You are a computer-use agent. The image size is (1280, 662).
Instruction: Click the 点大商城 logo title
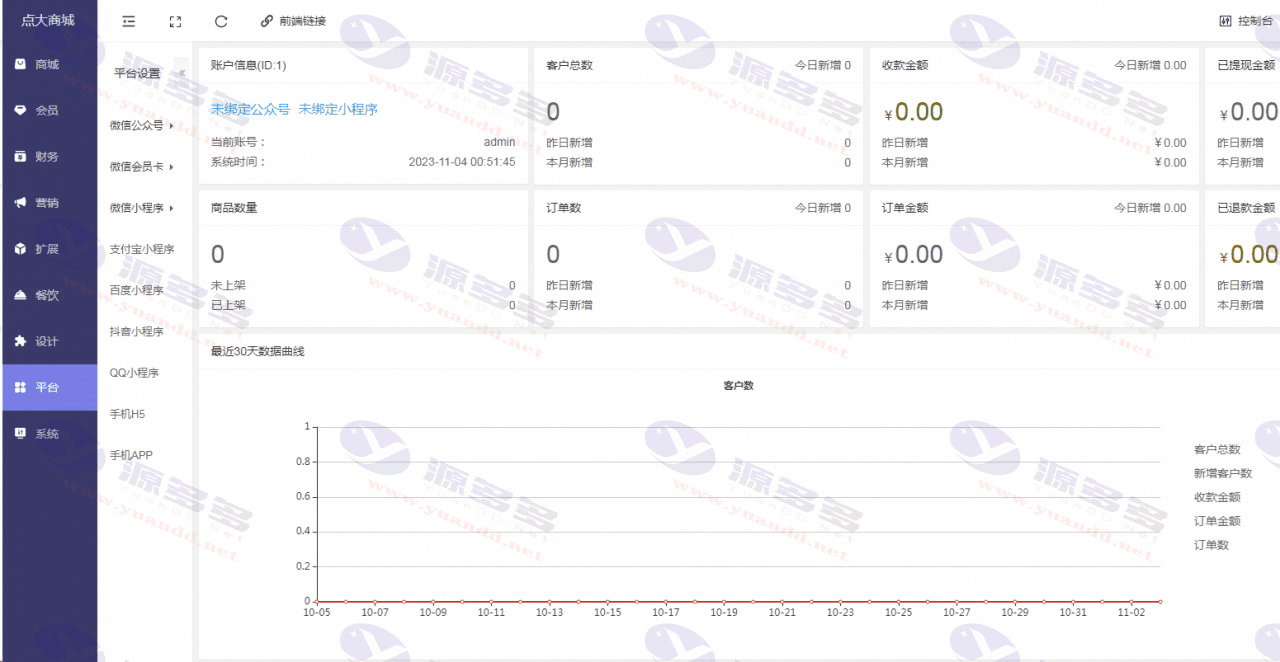pos(48,20)
